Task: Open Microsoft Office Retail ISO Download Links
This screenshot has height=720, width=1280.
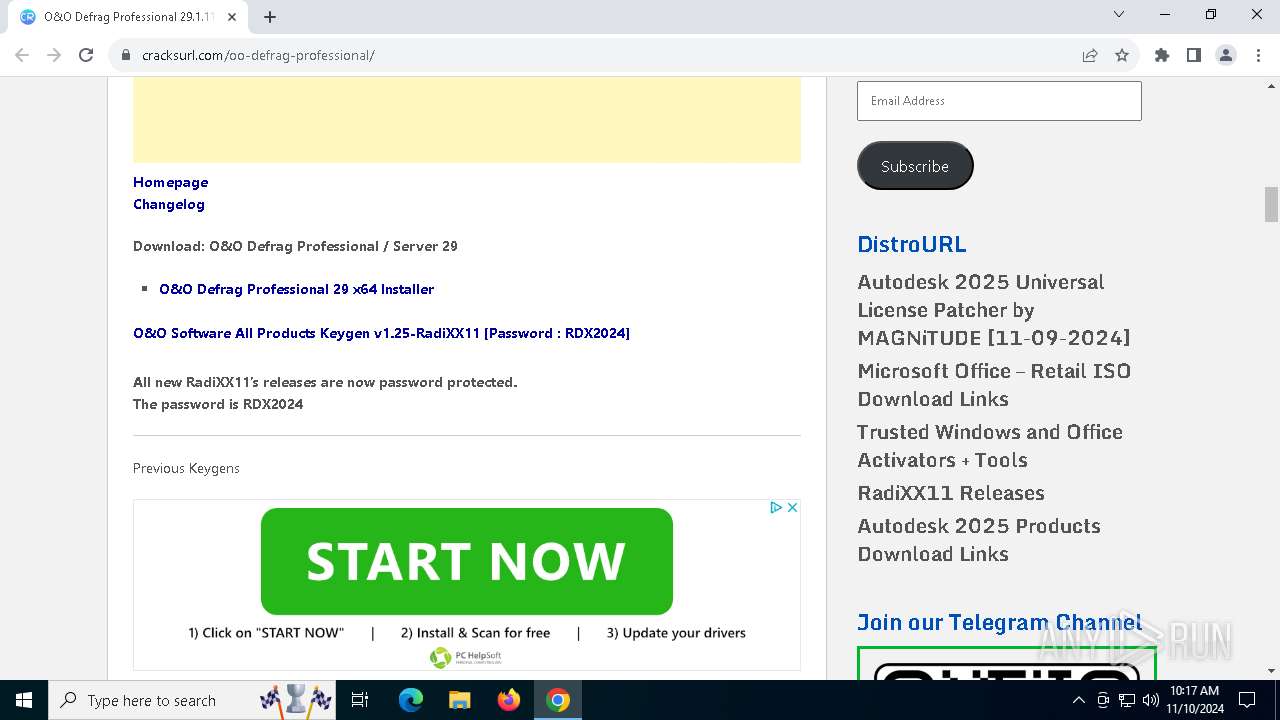Action: click(994, 385)
